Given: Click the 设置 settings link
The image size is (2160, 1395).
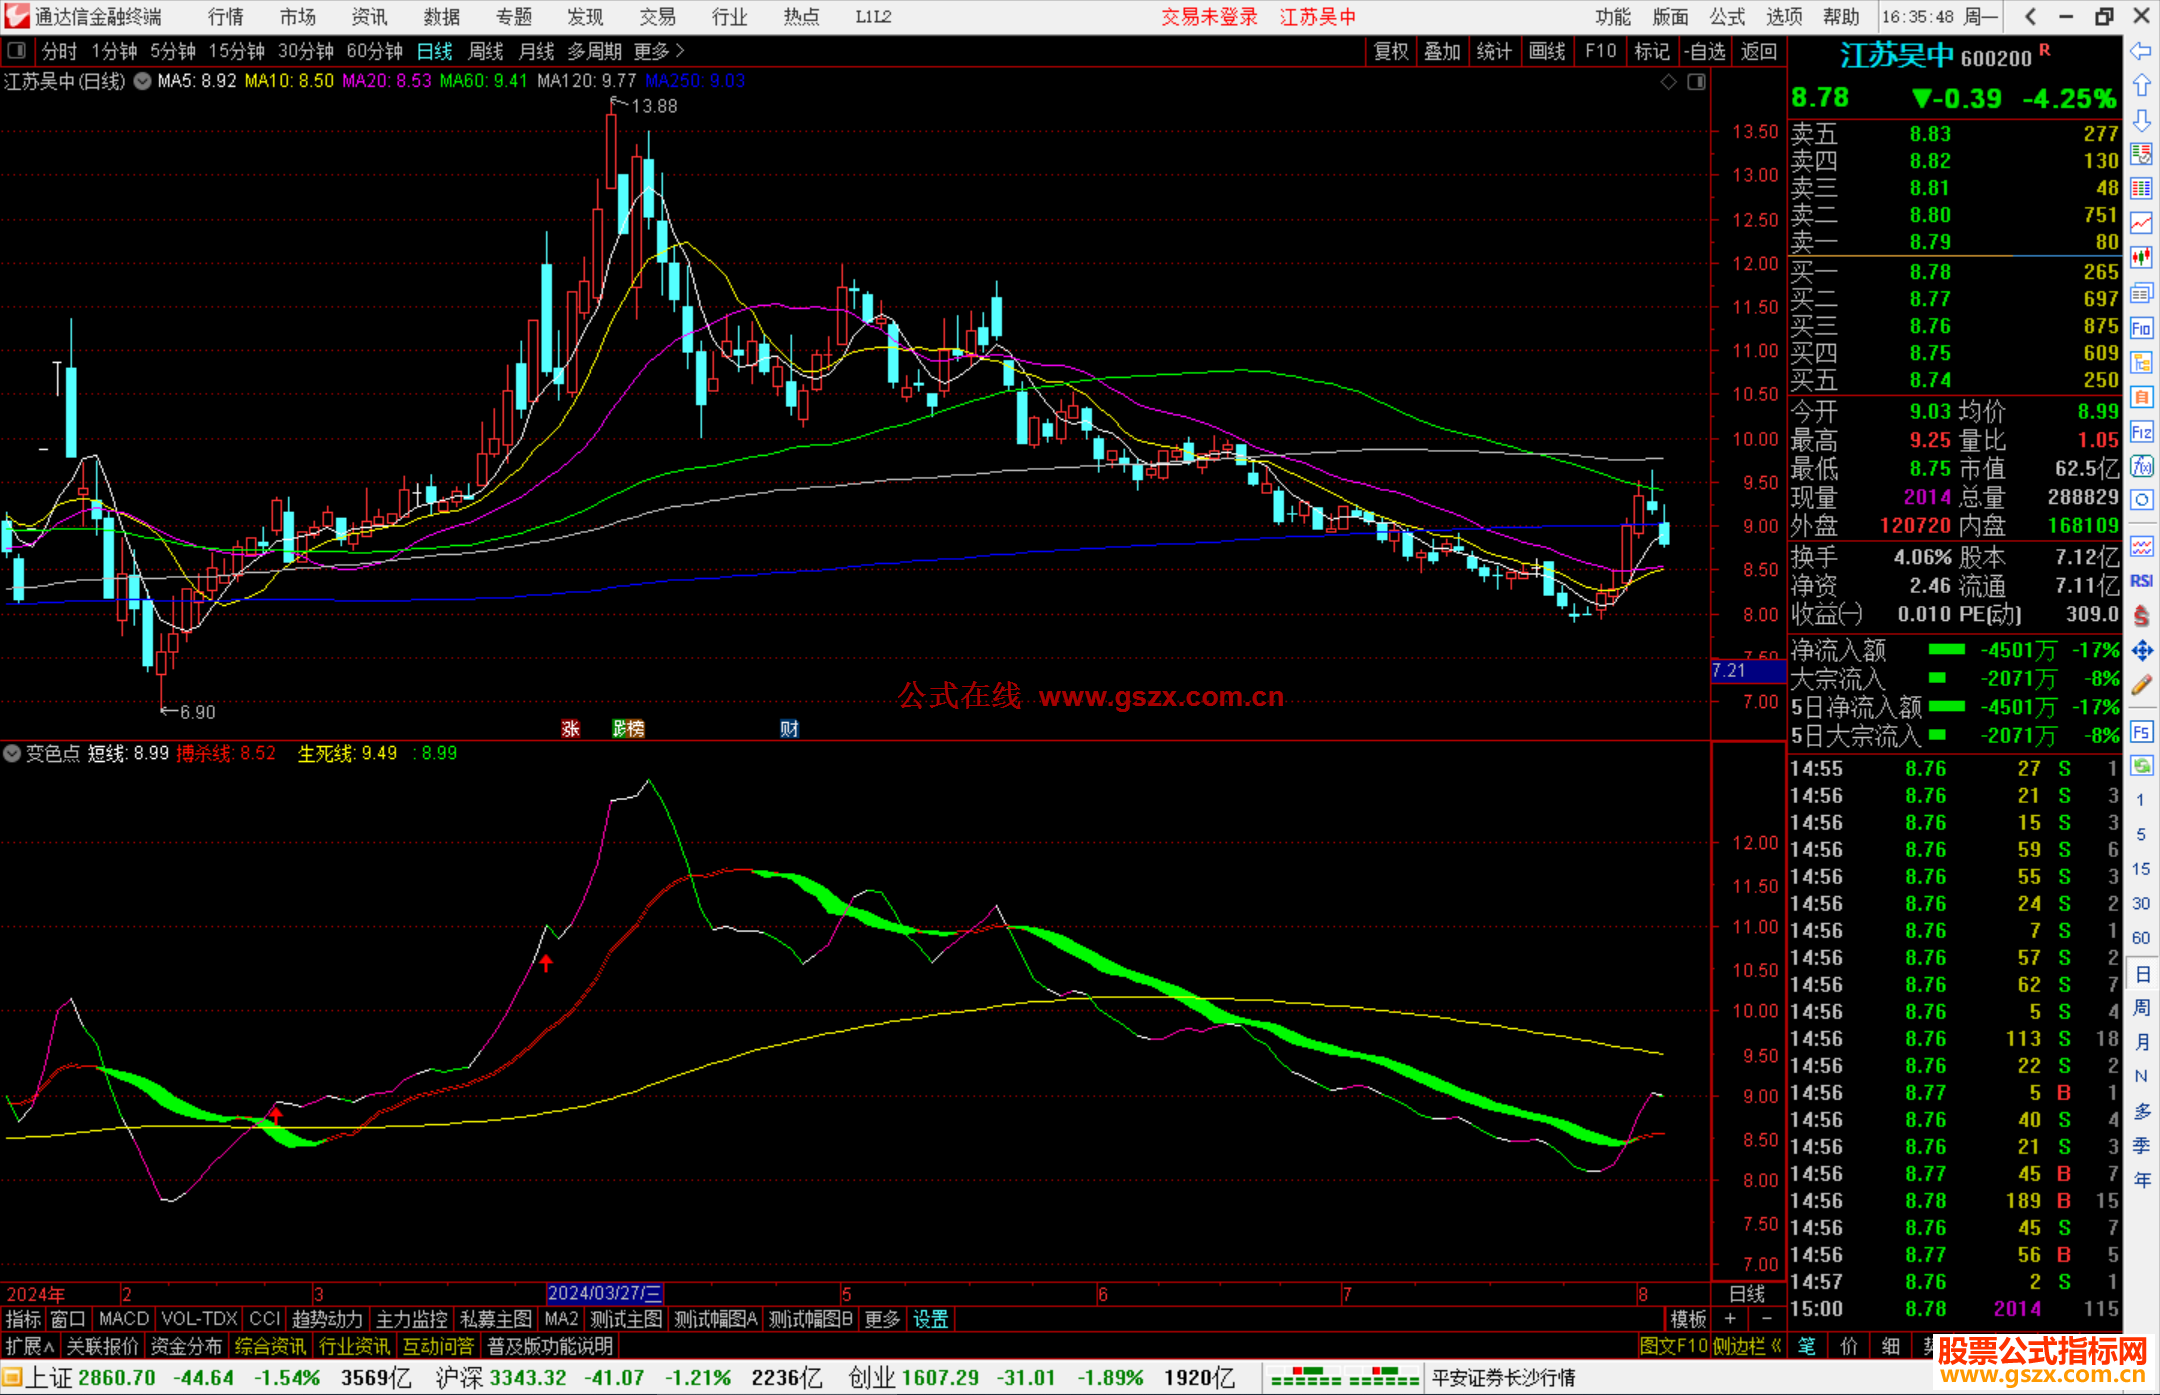Looking at the screenshot, I should 930,1319.
